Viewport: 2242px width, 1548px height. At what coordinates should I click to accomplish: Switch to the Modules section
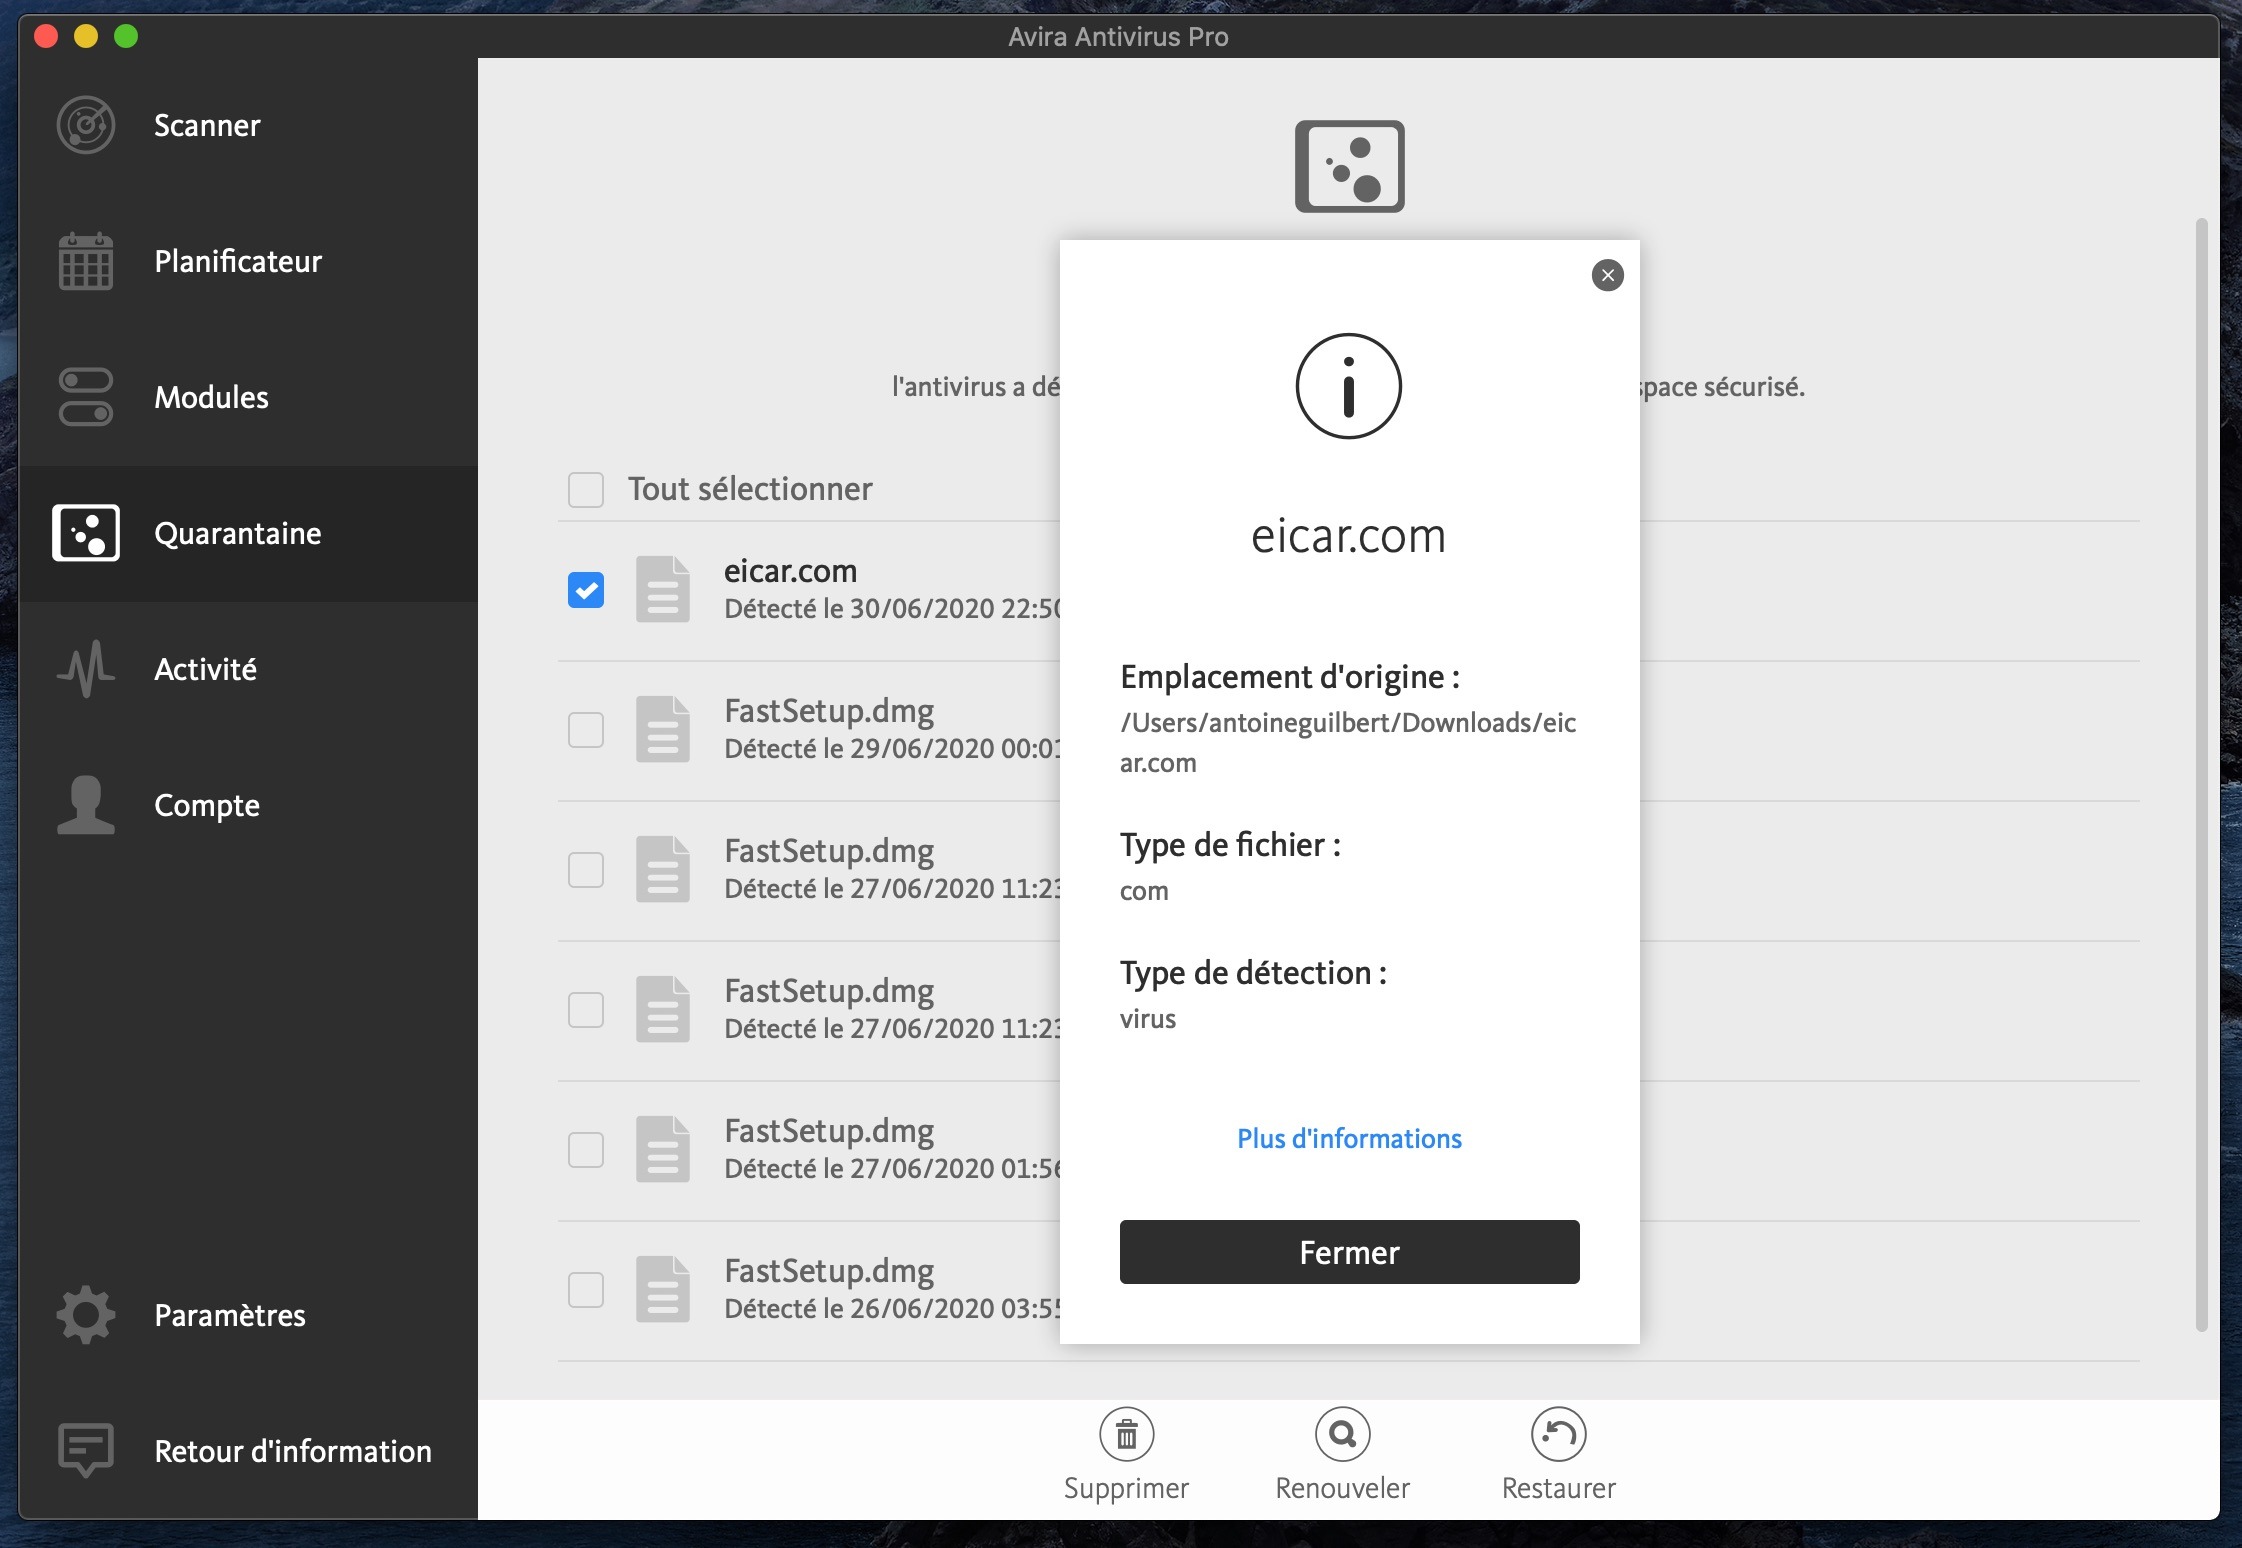(x=248, y=397)
